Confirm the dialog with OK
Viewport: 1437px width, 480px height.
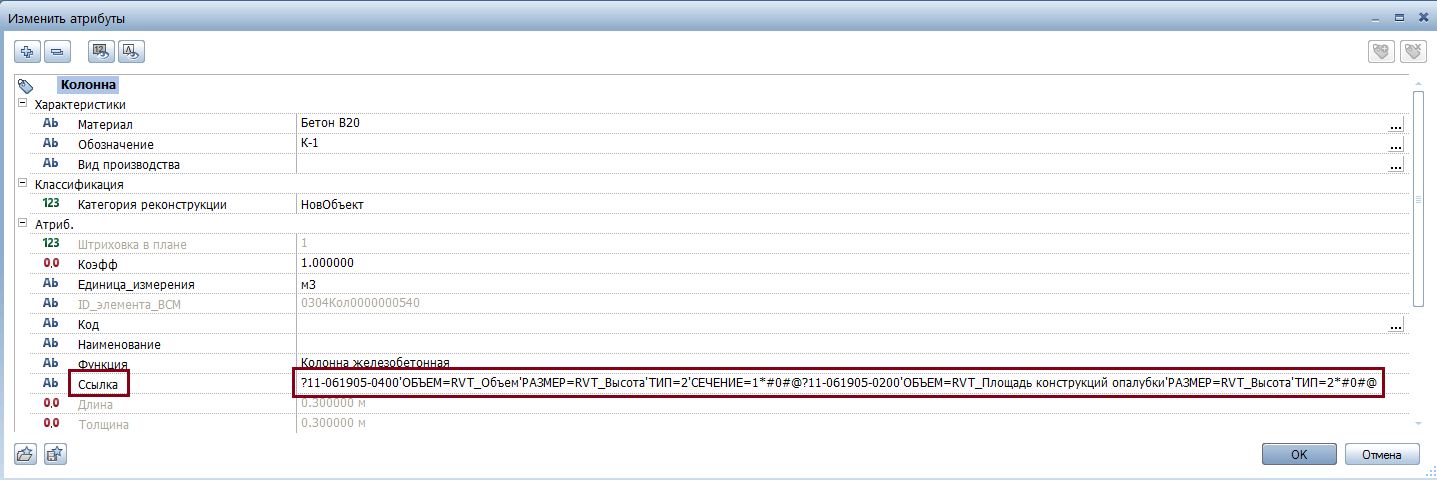[x=1299, y=454]
